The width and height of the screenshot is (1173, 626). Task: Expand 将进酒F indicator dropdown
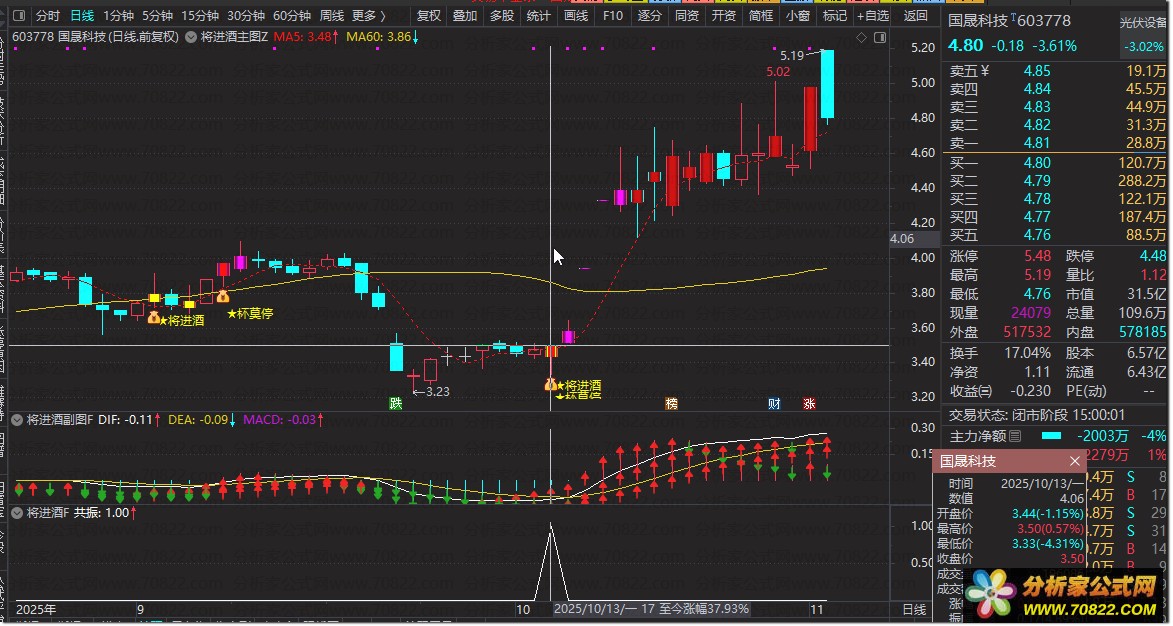[x=16, y=512]
